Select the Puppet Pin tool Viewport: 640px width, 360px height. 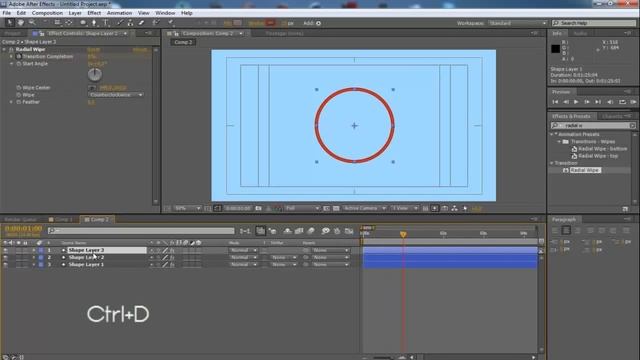click(x=171, y=23)
